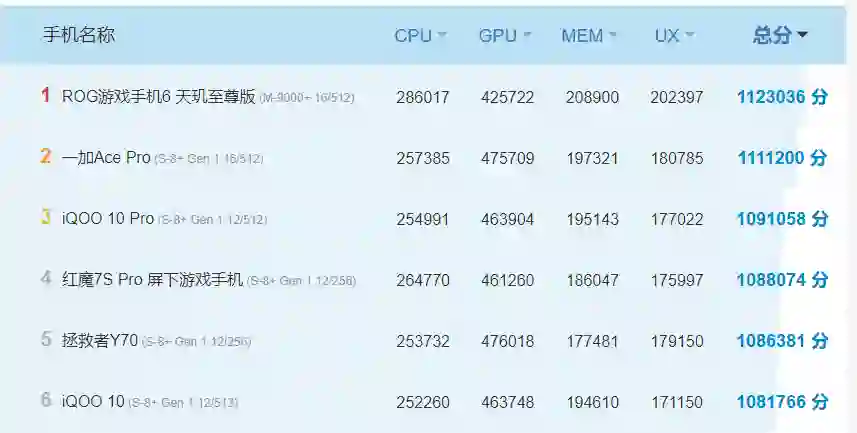The image size is (857, 433).
Task: Select total score 1086381 分
Action: point(782,341)
